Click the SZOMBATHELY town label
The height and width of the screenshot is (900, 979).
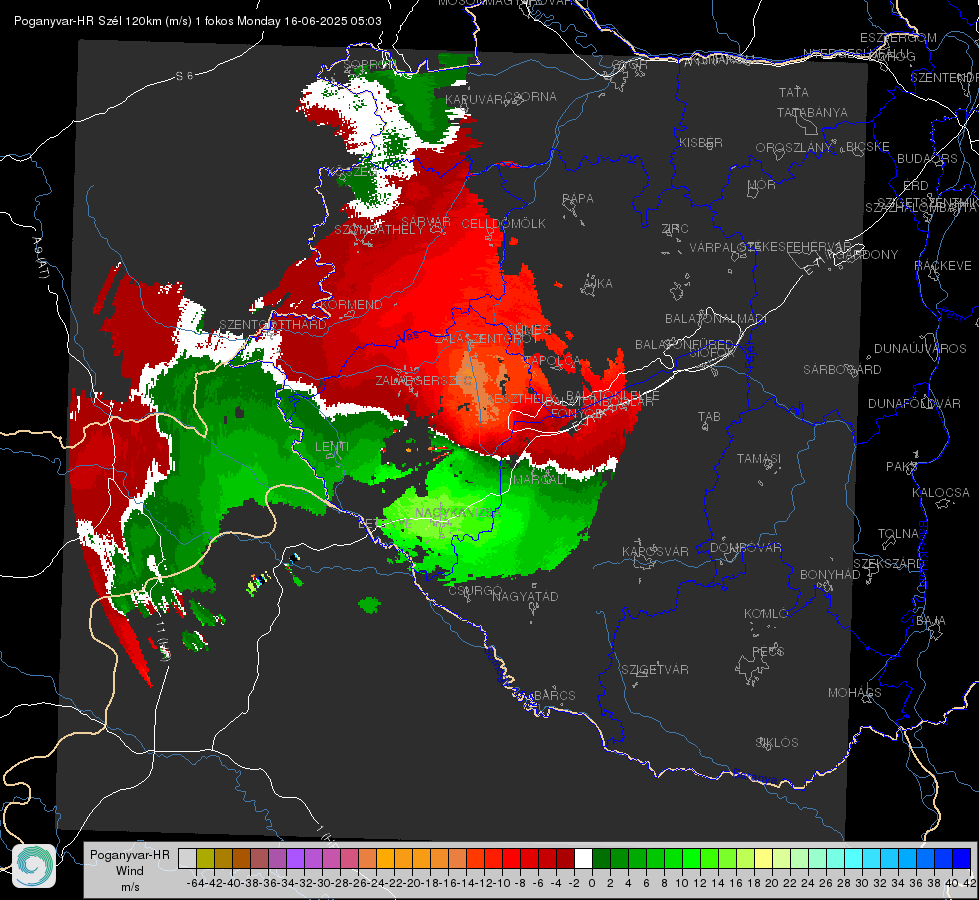pyautogui.click(x=379, y=230)
